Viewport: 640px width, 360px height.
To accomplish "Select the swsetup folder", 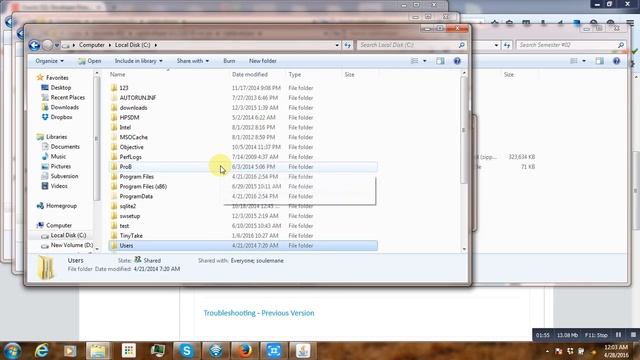I will coord(129,216).
